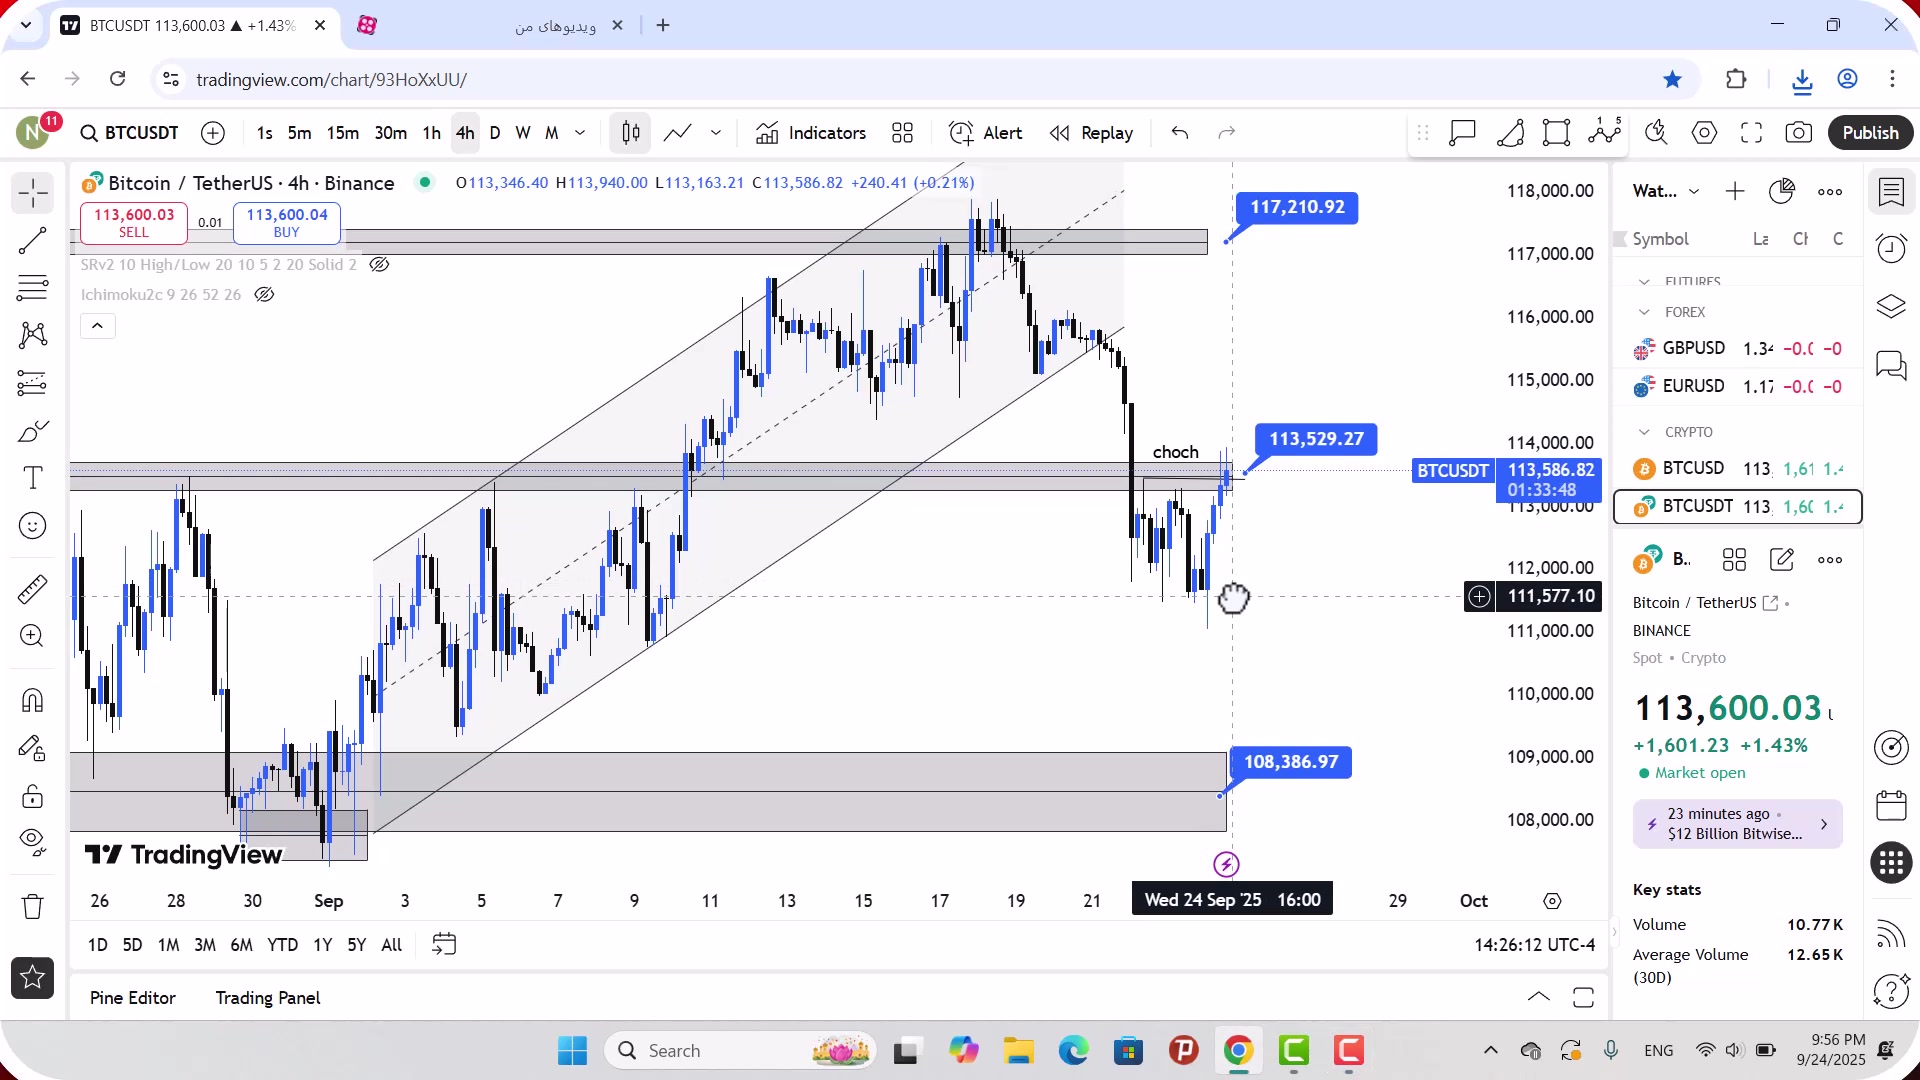Open the alerts clock sidebar panel
This screenshot has height=1080, width=1920.
1891,248
